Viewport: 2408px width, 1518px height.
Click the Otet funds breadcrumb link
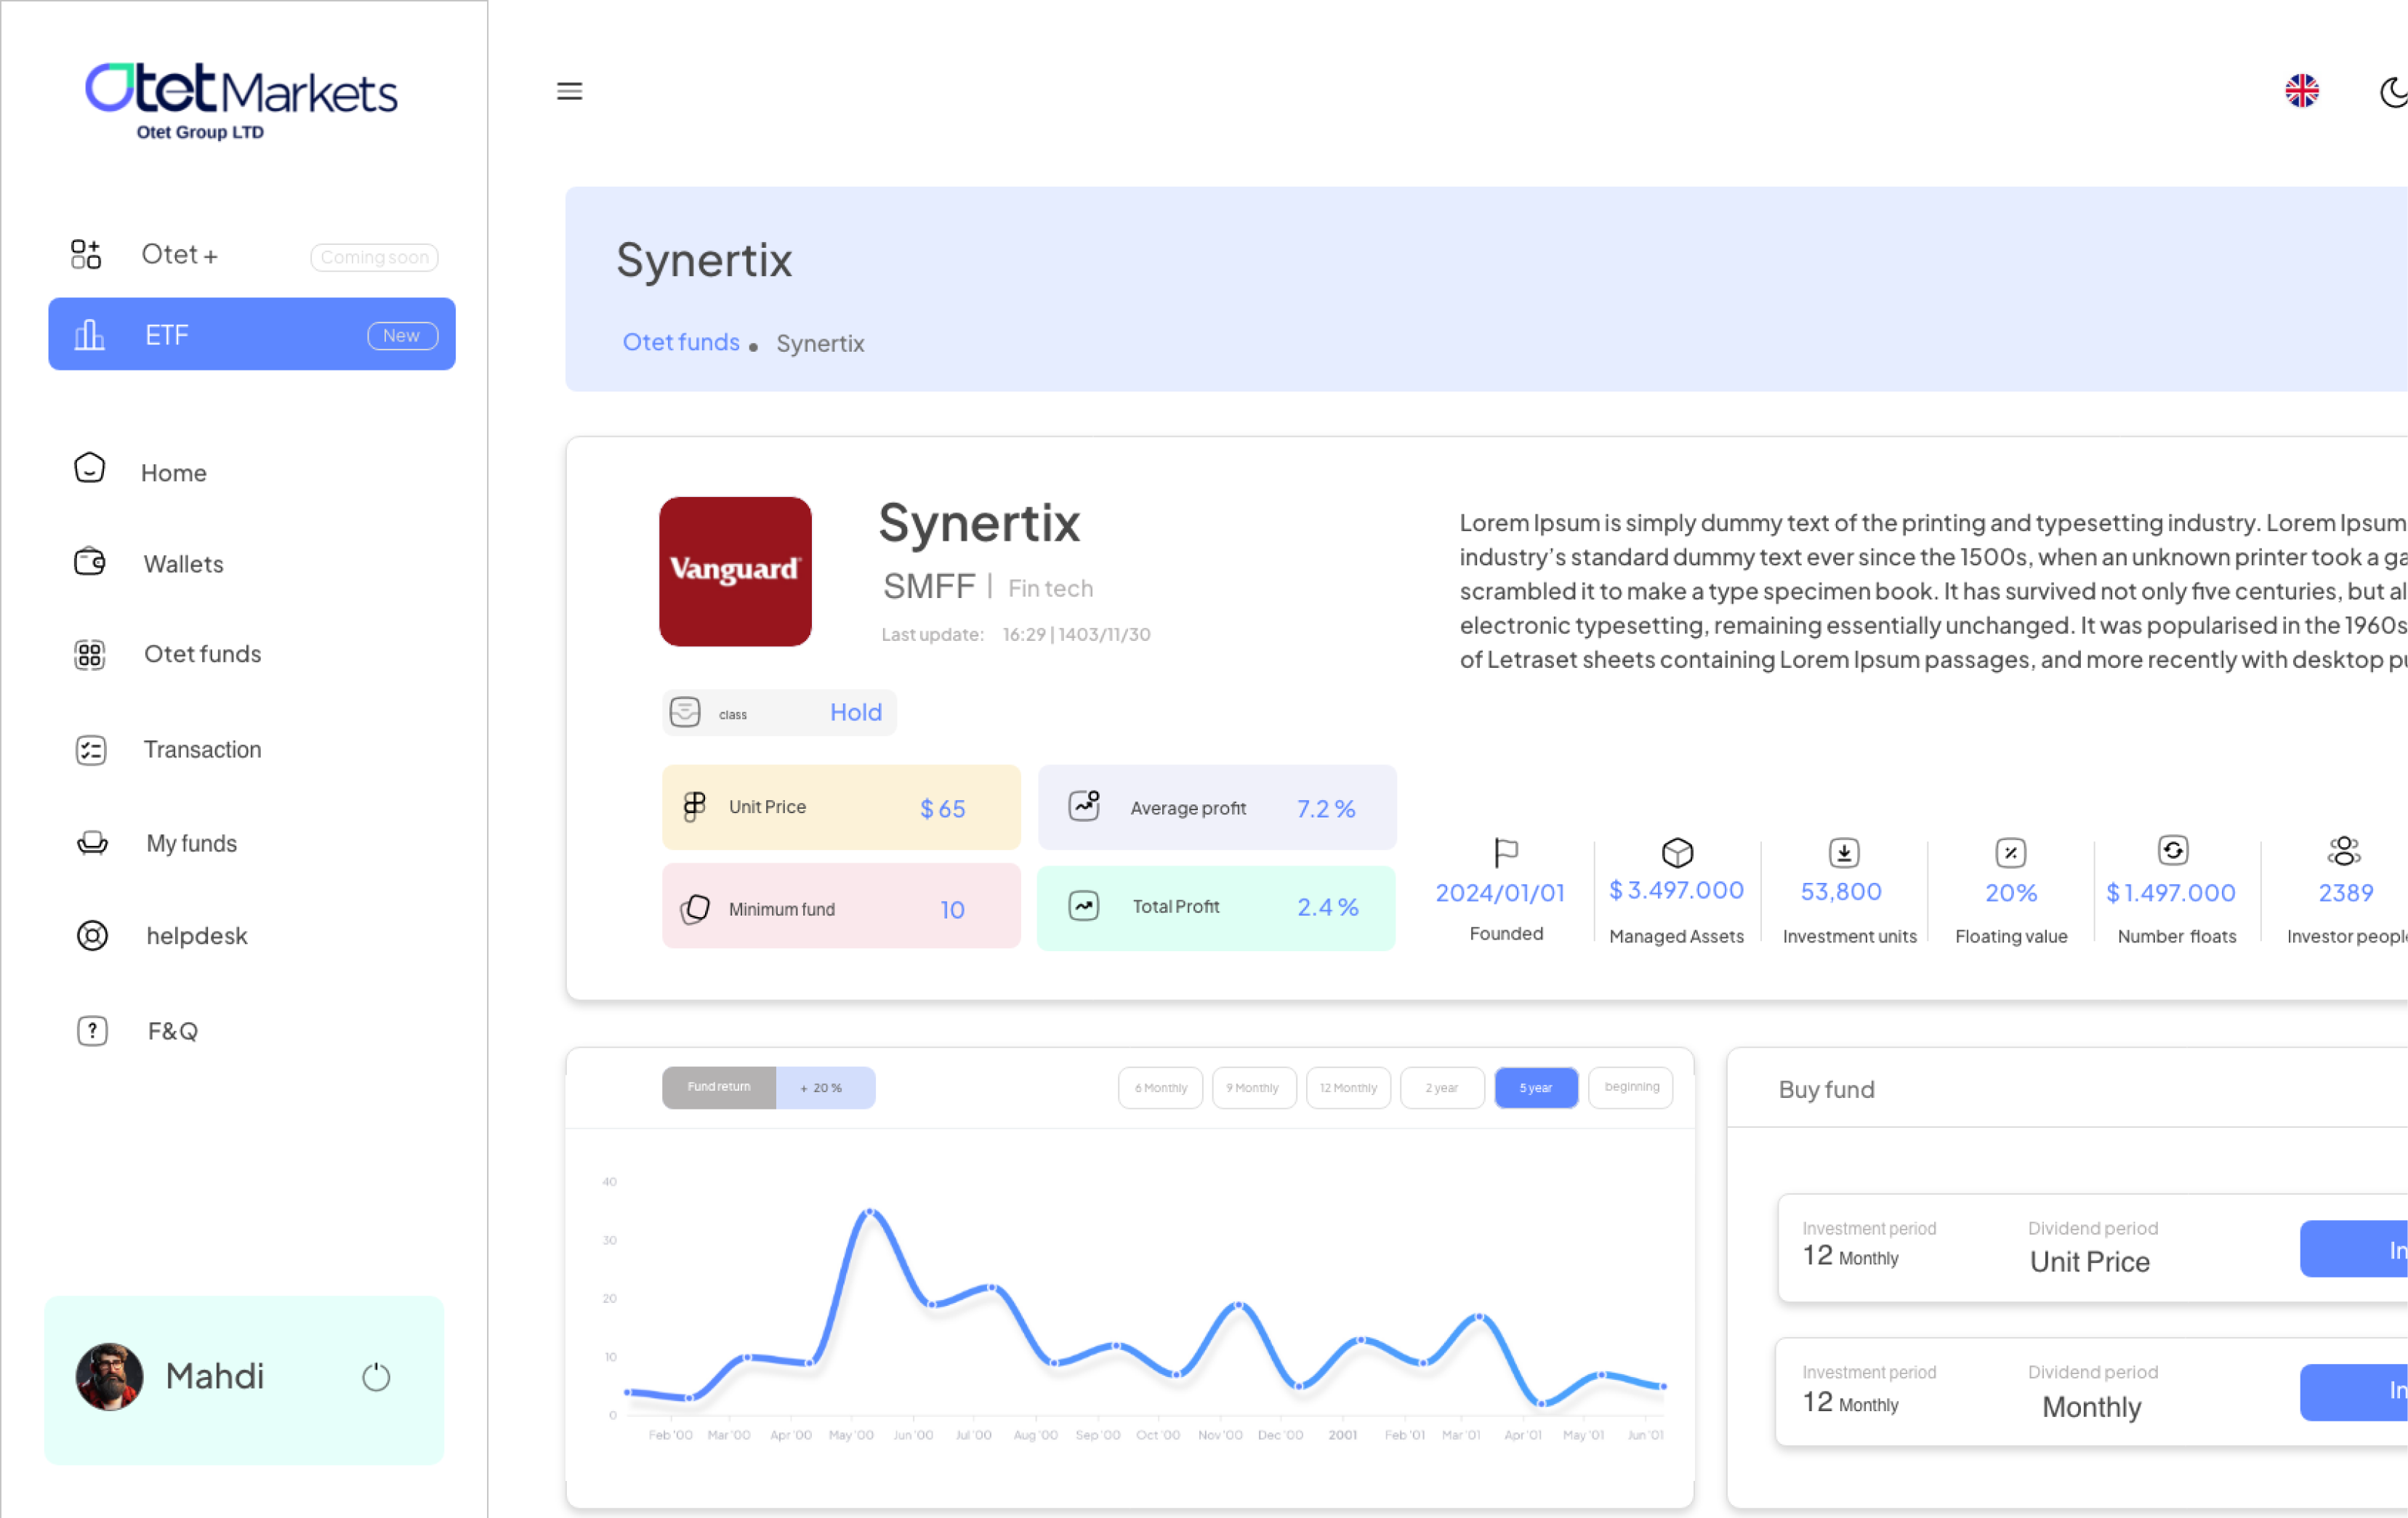pyautogui.click(x=680, y=342)
